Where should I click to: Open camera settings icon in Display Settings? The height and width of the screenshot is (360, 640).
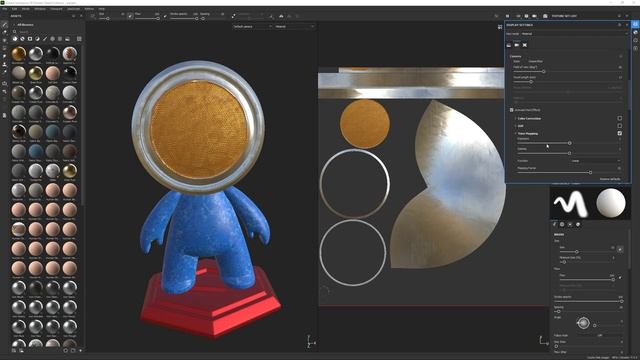click(x=516, y=45)
